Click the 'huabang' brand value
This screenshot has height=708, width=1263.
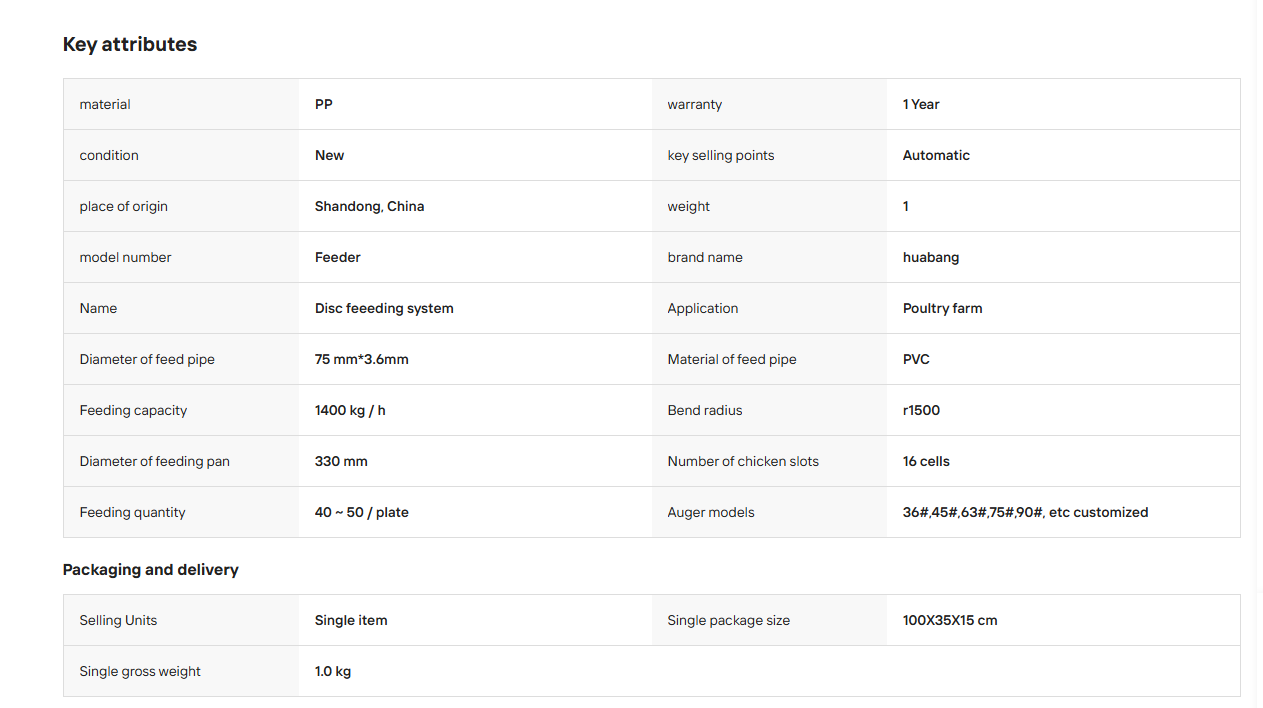[x=931, y=257]
